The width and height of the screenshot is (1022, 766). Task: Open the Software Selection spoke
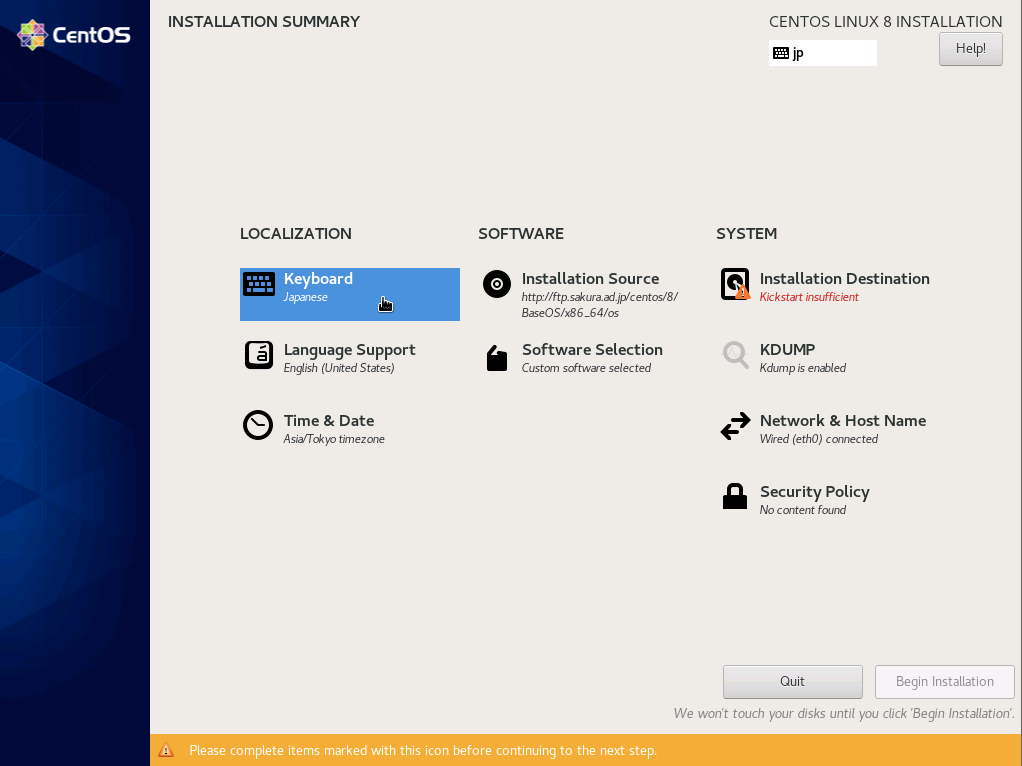pyautogui.click(x=592, y=350)
